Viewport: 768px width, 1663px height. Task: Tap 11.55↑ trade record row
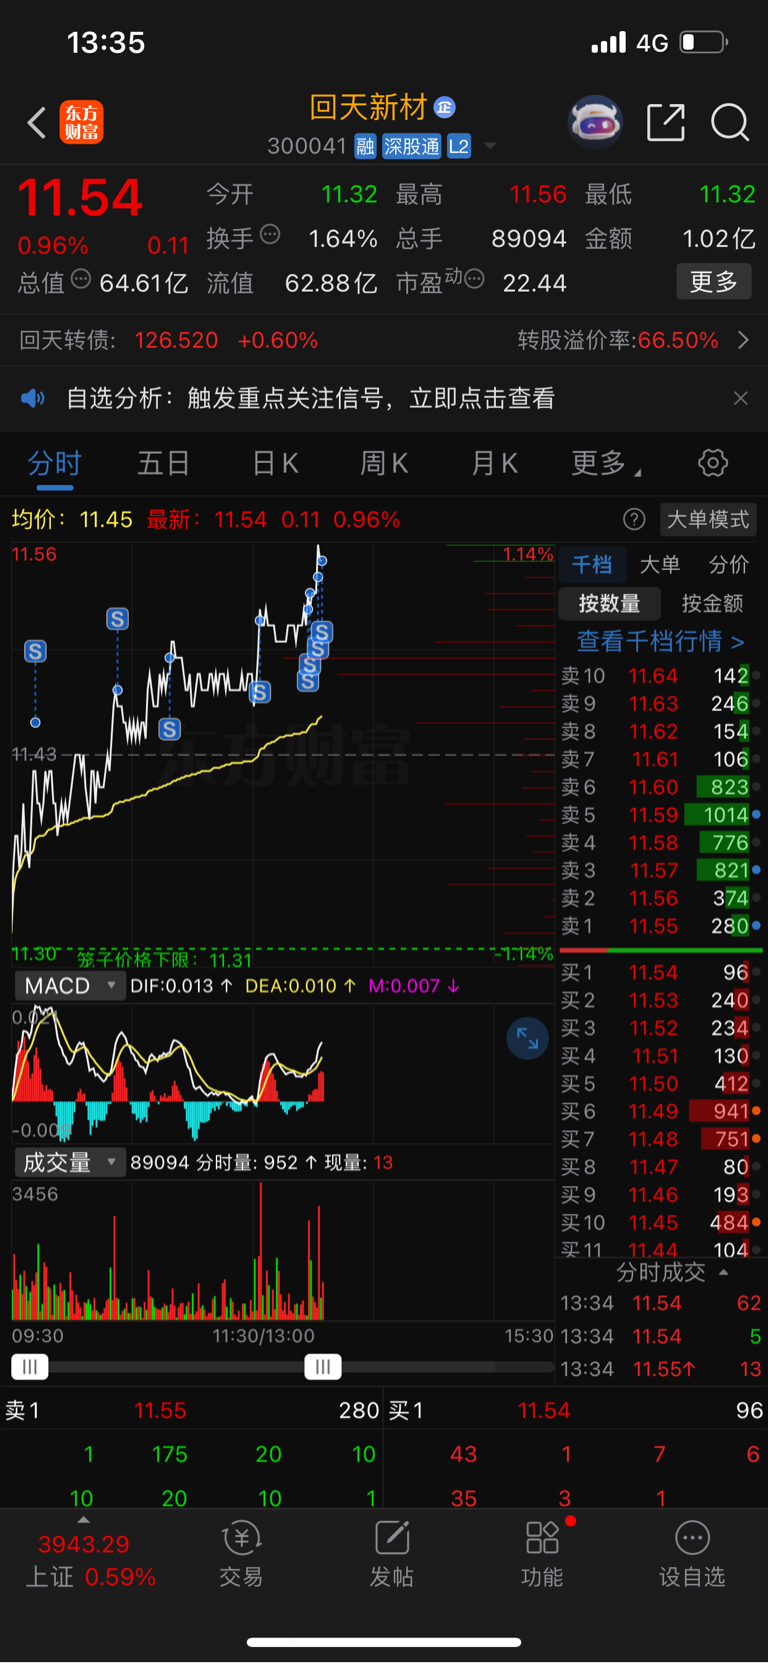(660, 1369)
